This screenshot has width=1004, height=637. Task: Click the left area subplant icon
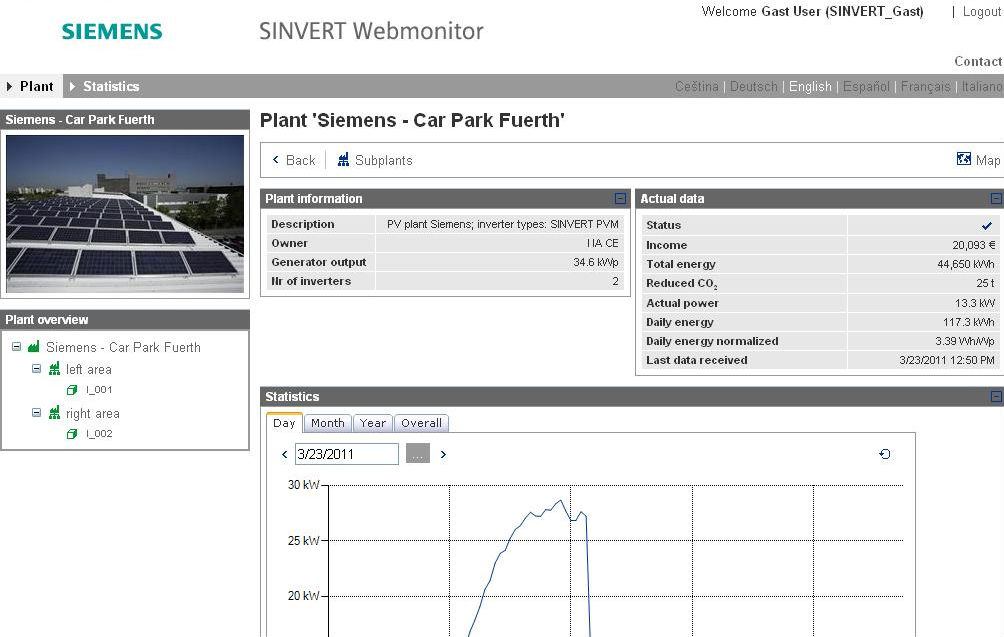tap(54, 369)
